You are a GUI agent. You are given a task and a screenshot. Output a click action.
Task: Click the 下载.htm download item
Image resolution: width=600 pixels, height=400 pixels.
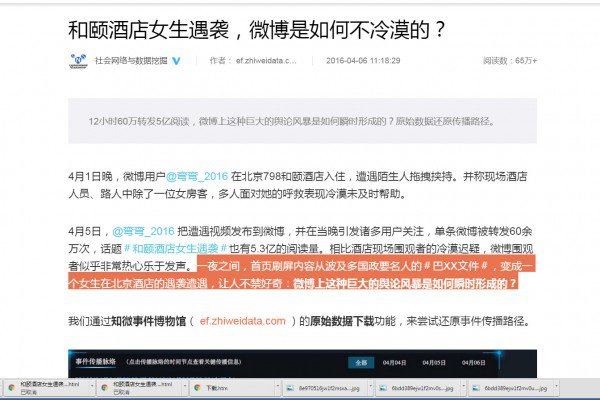click(x=235, y=388)
